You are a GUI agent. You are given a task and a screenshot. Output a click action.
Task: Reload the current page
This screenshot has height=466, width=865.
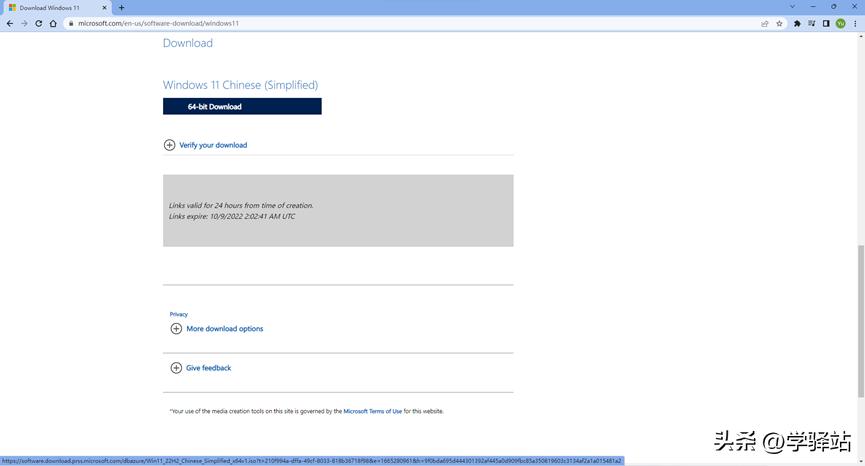[39, 24]
